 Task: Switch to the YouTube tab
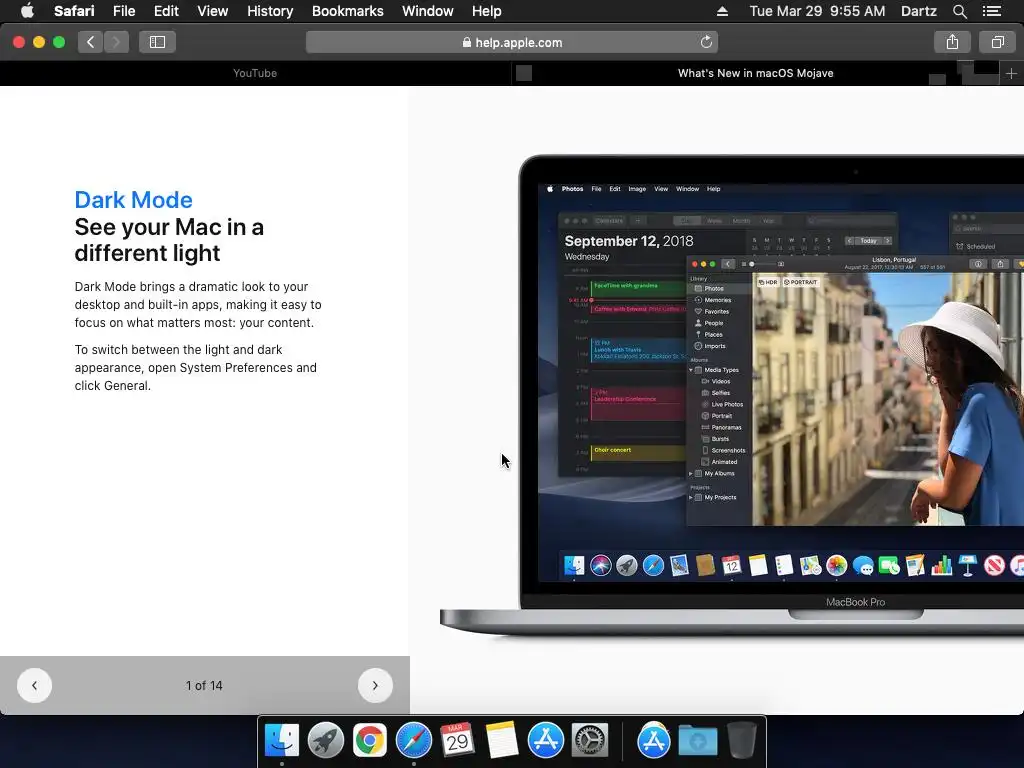255,73
